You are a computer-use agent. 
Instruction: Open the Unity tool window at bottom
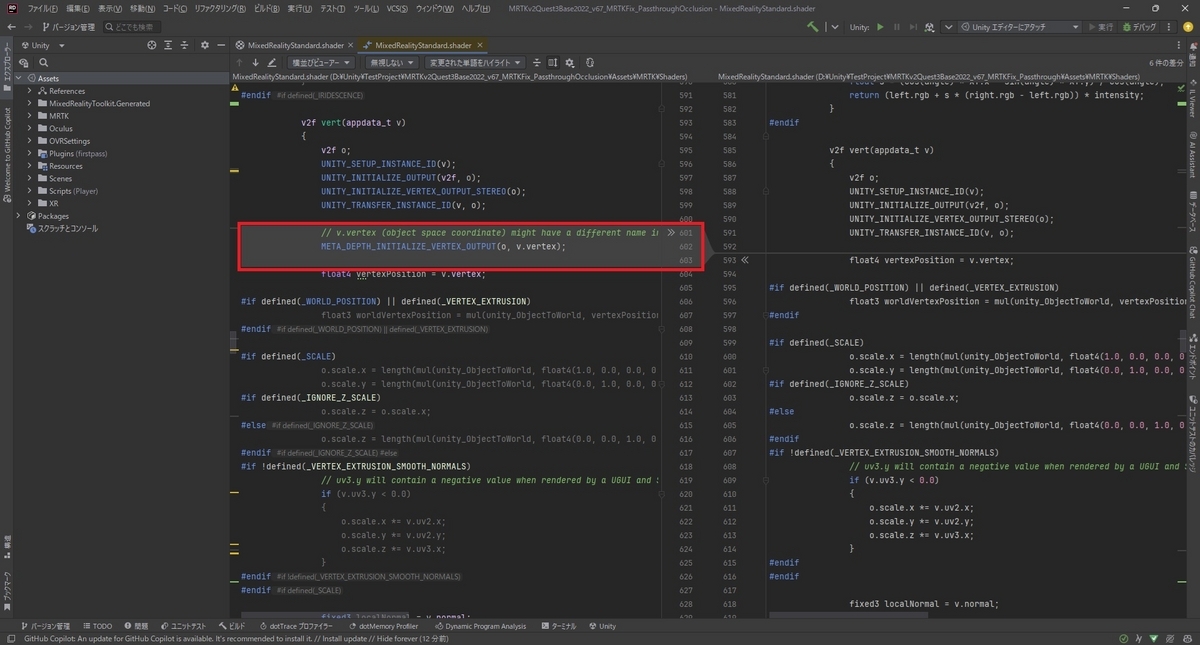point(601,626)
